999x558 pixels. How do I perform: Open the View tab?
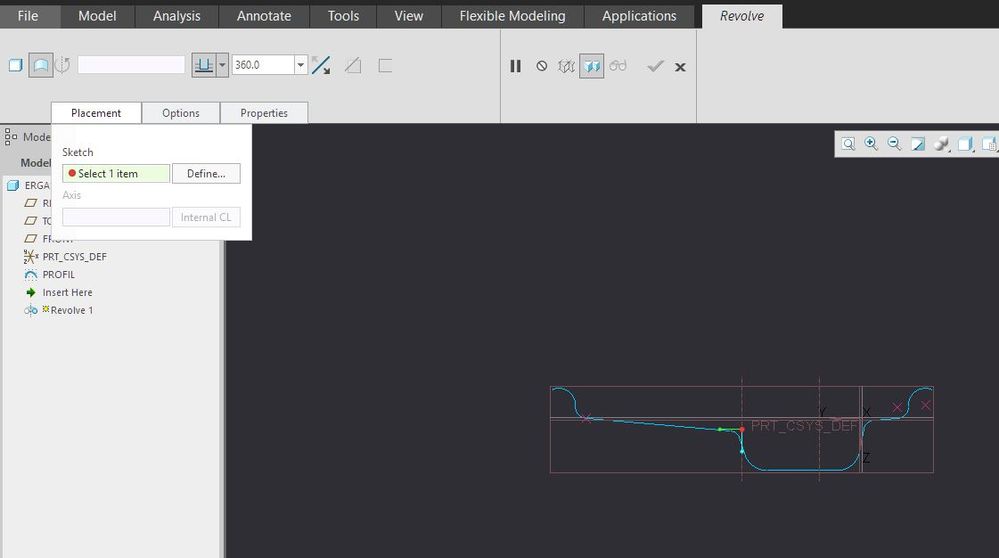(408, 16)
